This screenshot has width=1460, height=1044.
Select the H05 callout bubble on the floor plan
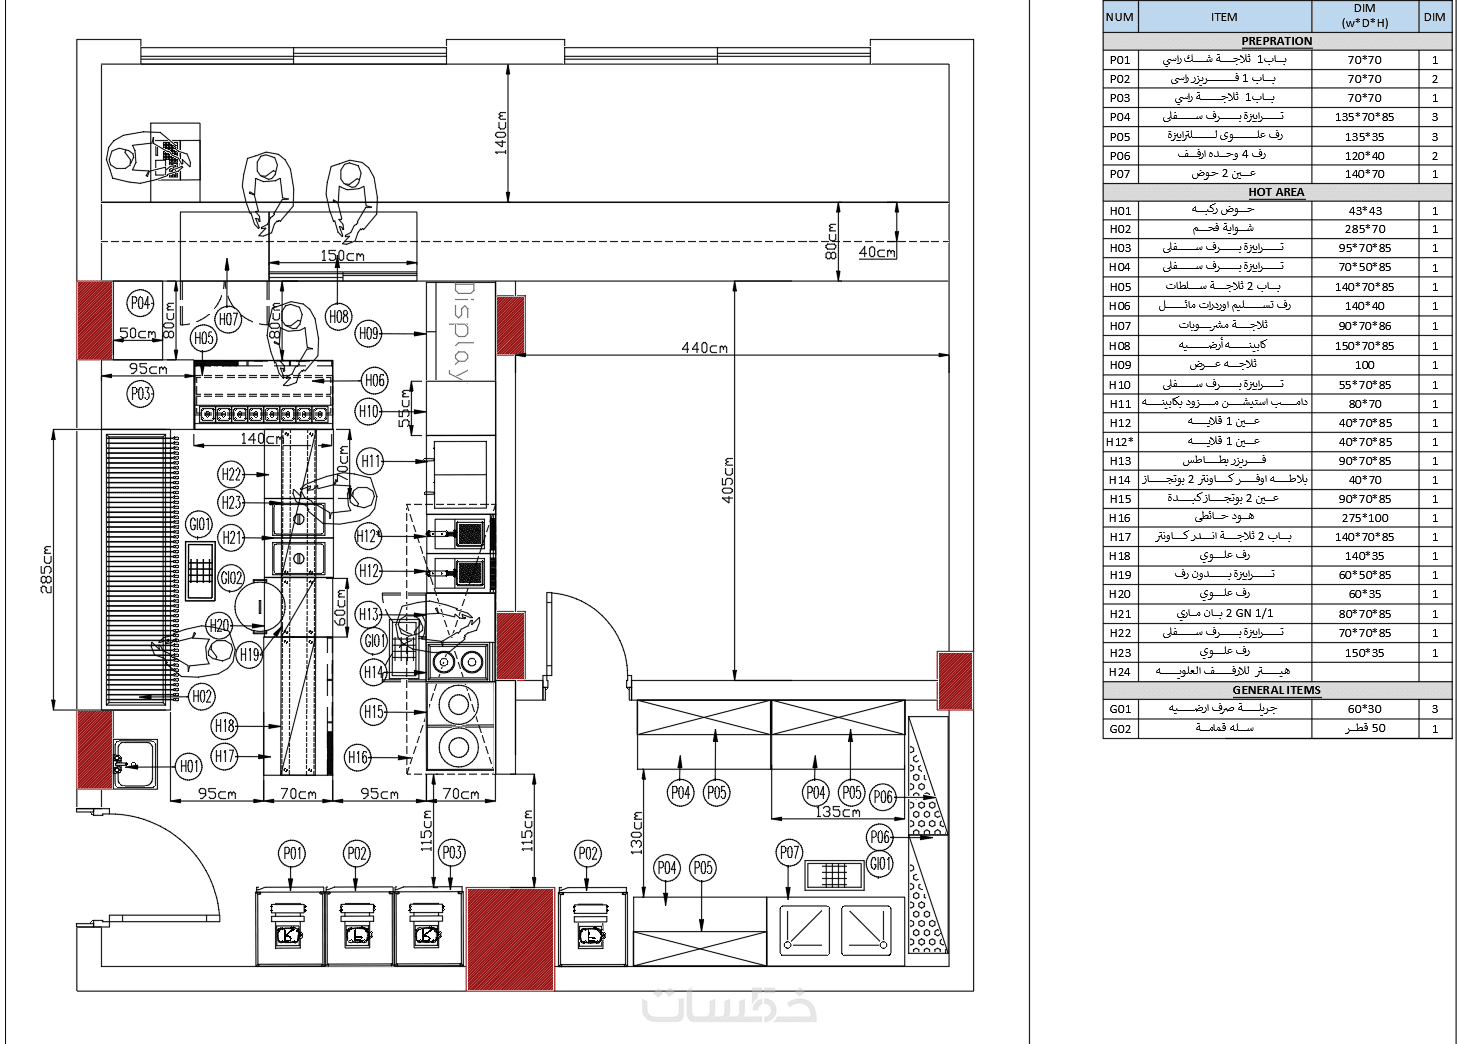point(204,337)
